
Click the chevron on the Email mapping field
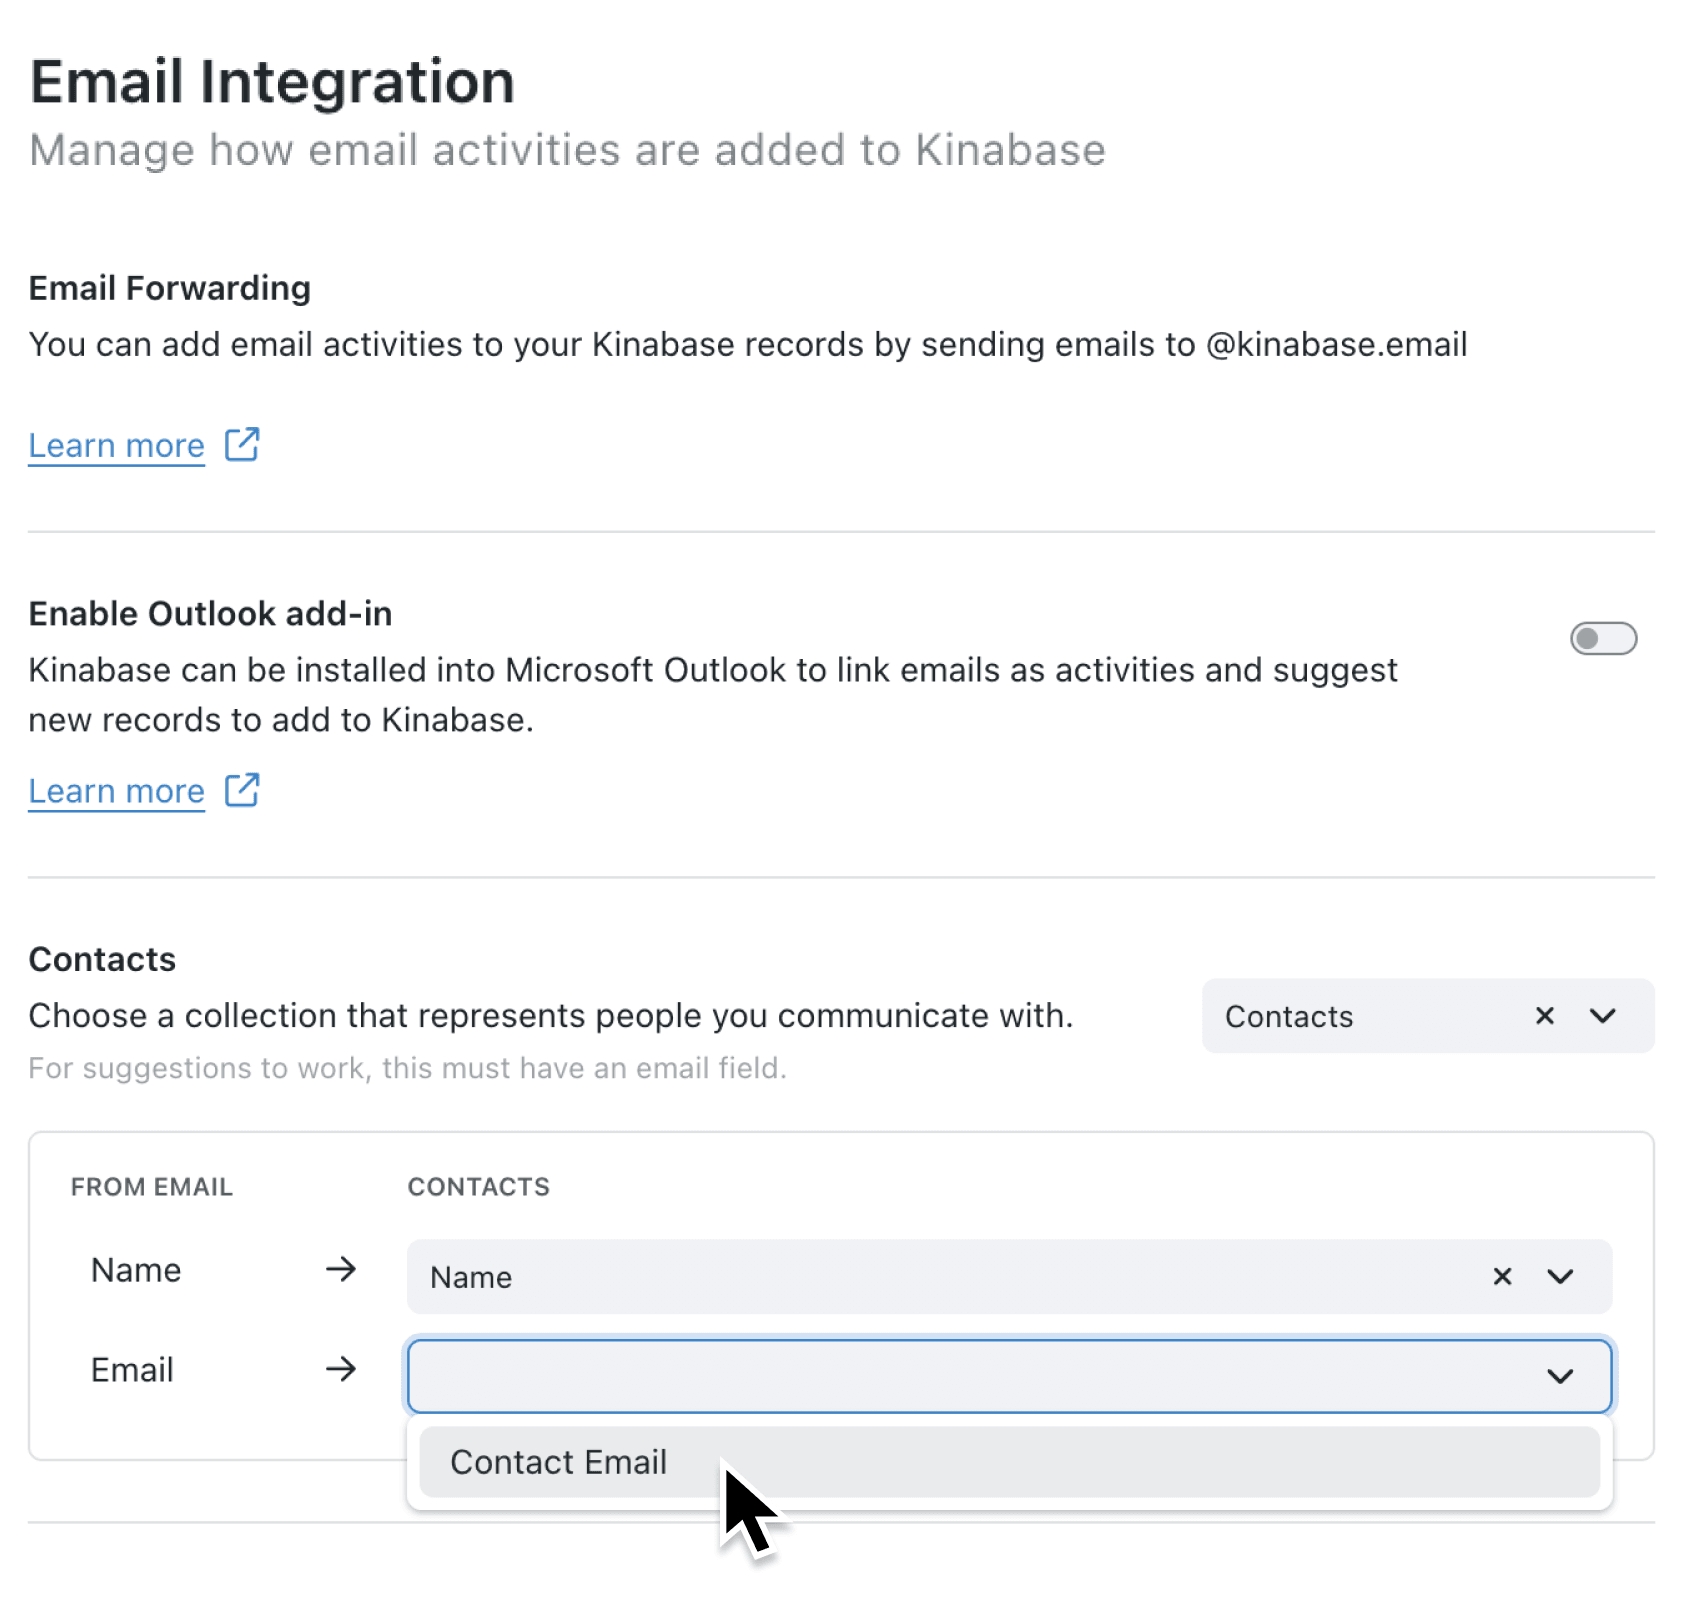(x=1560, y=1376)
